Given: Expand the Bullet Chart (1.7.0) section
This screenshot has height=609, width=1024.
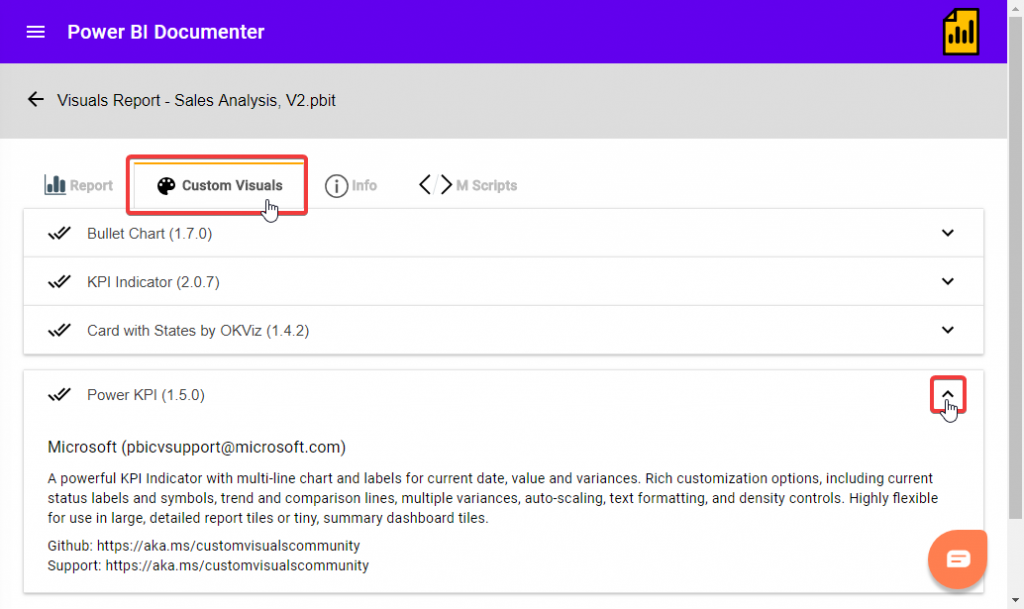Looking at the screenshot, I should tap(946, 233).
